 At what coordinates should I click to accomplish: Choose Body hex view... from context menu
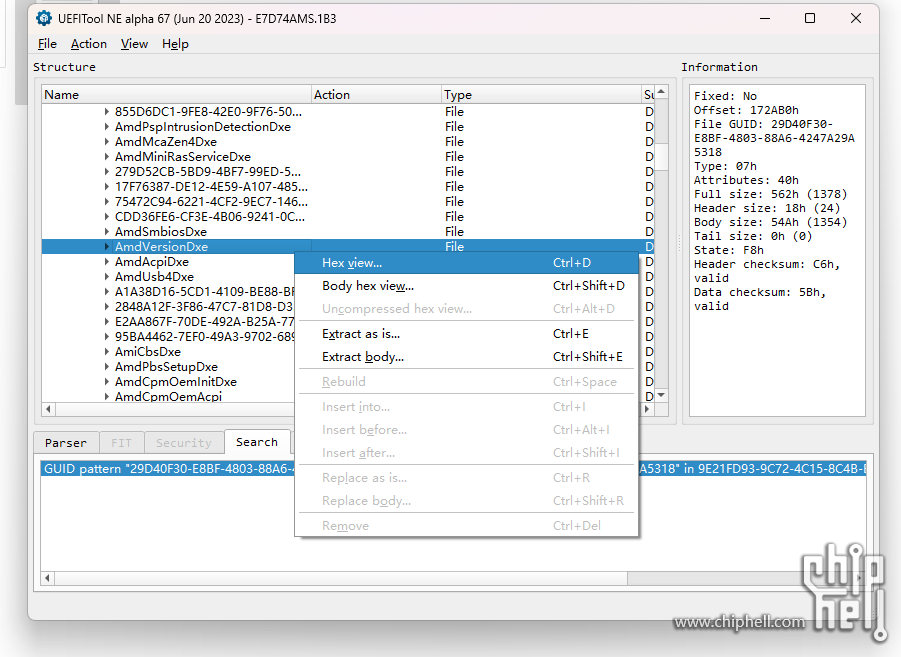467,286
